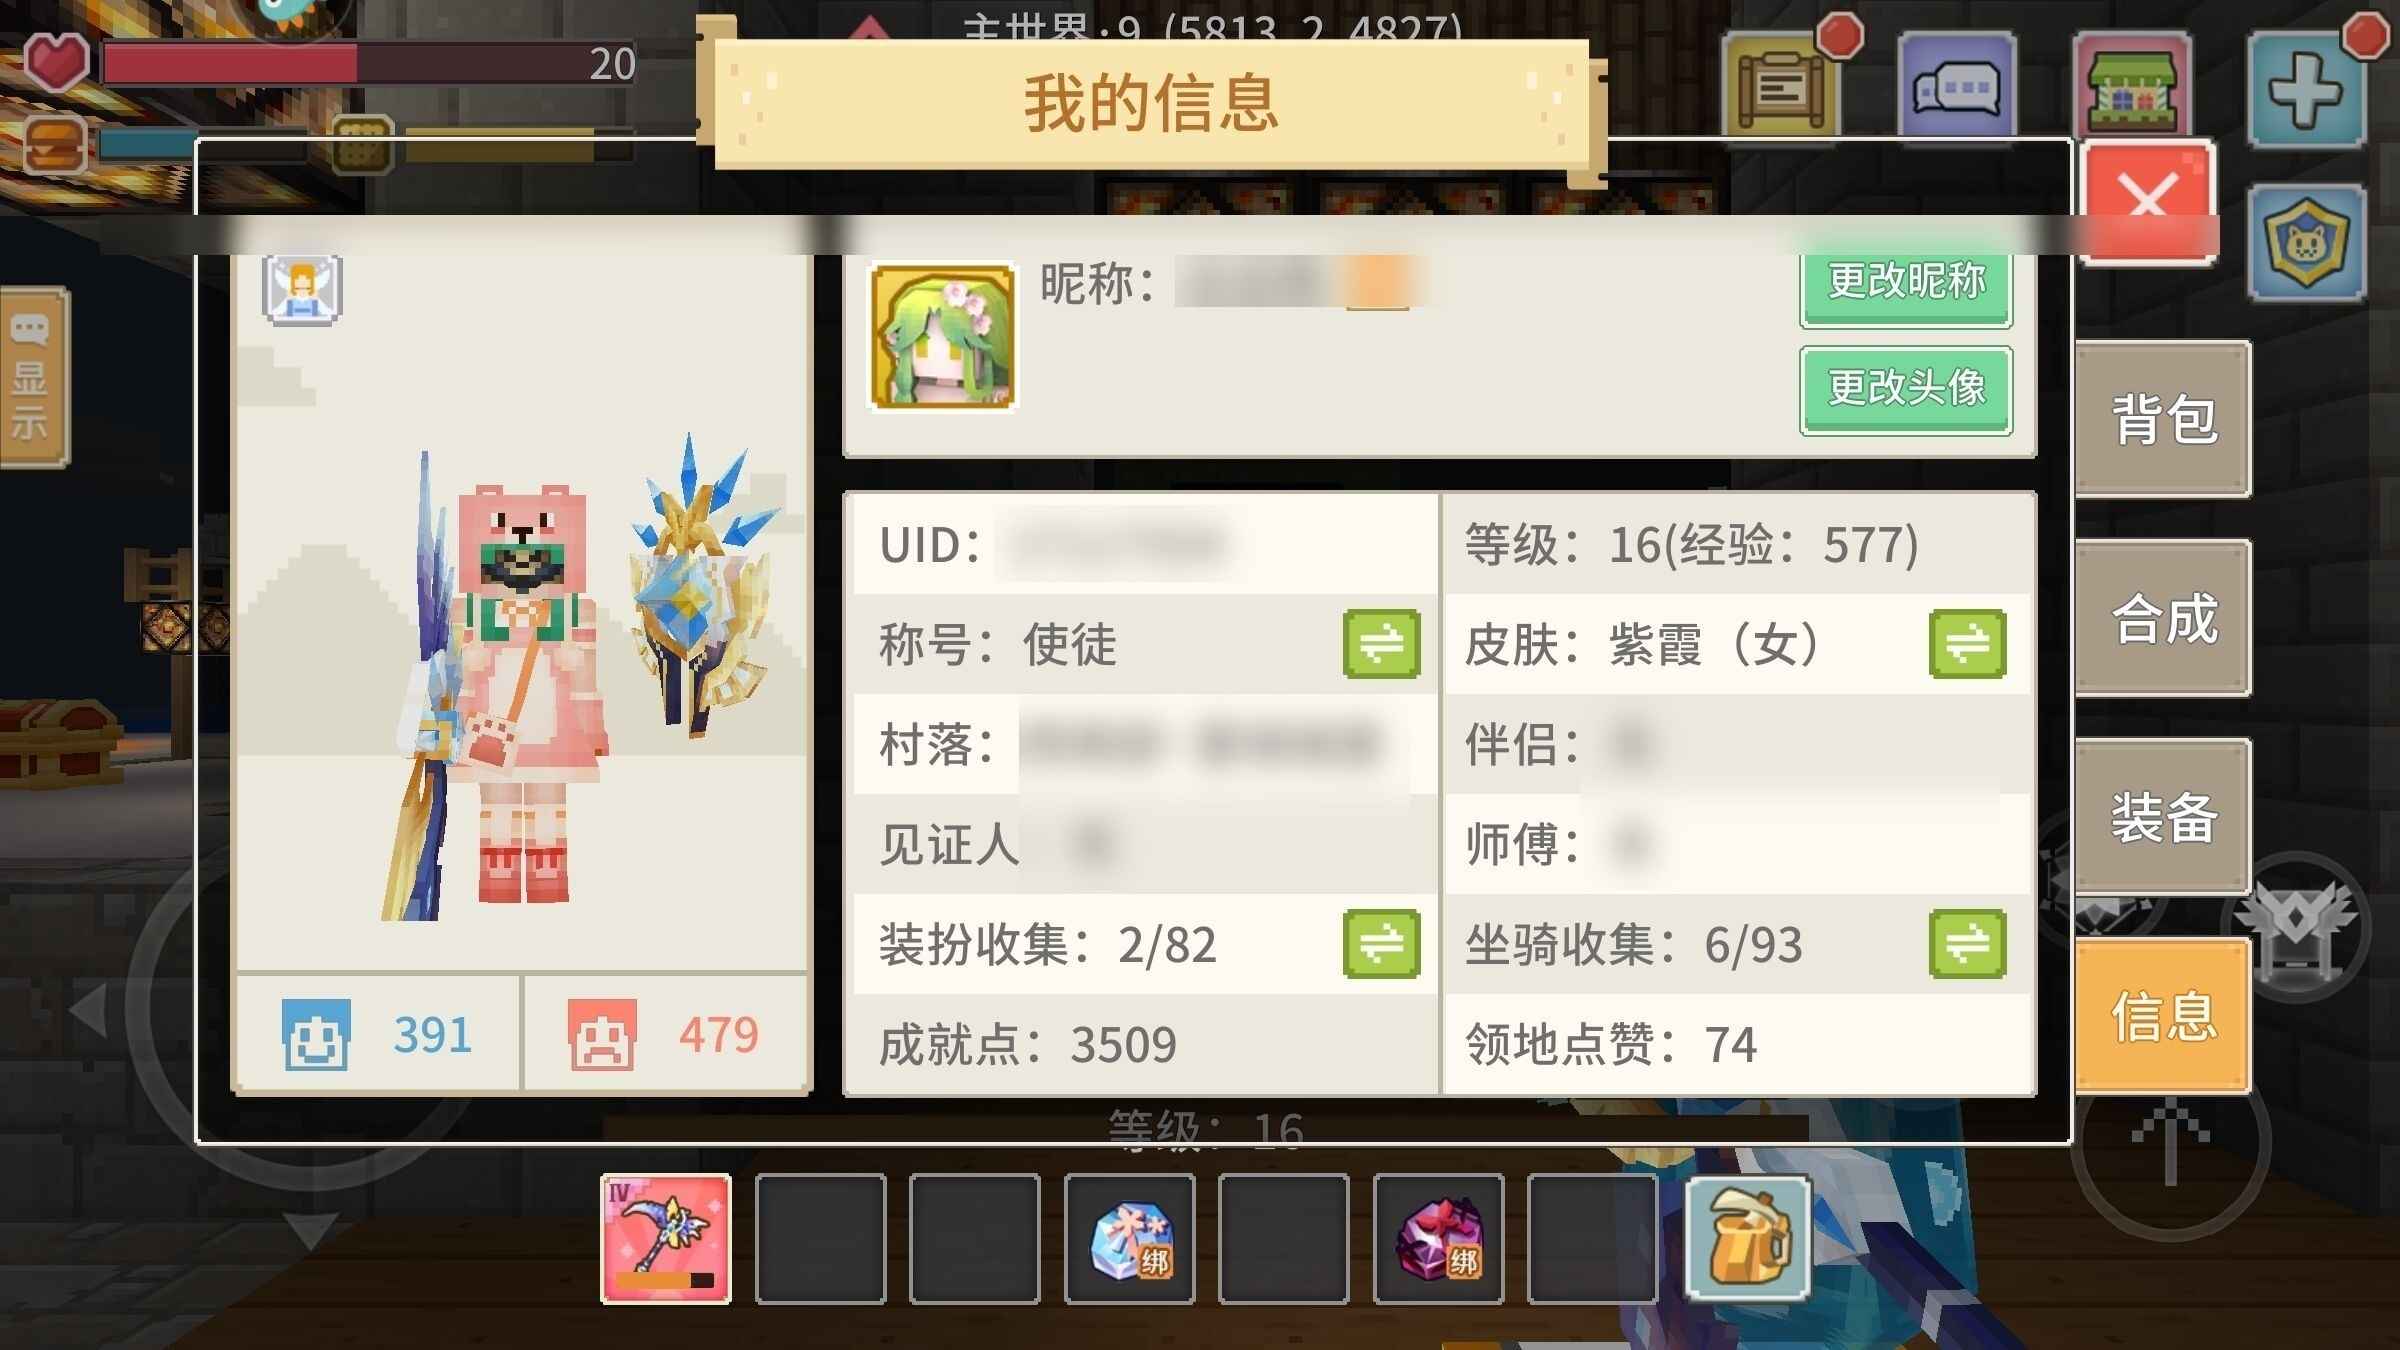Open the cat shield badge icon
This screenshot has width=2400, height=1350.
click(2306, 242)
